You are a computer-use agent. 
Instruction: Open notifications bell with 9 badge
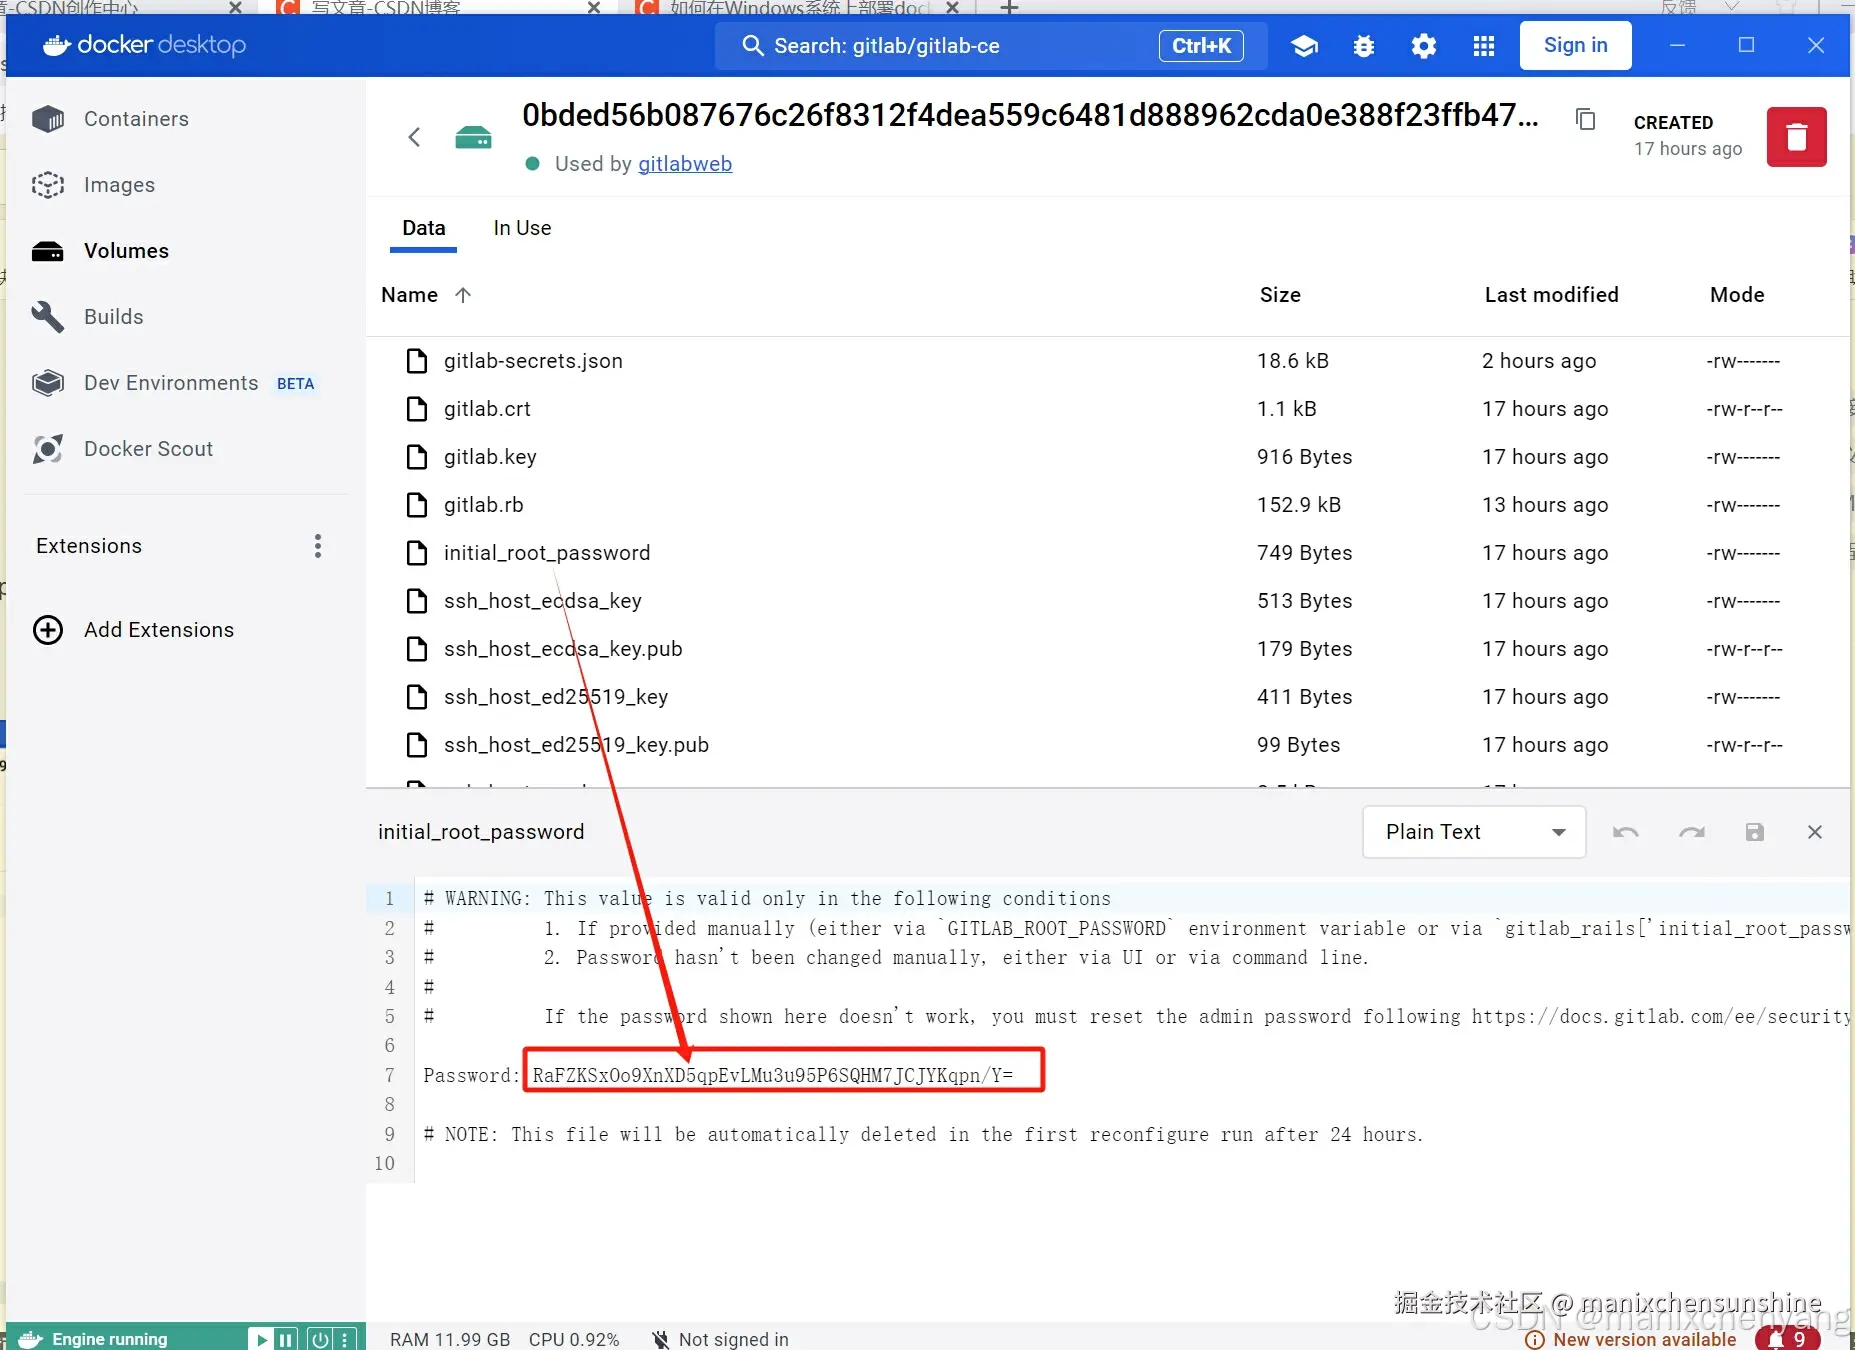coord(1788,1339)
